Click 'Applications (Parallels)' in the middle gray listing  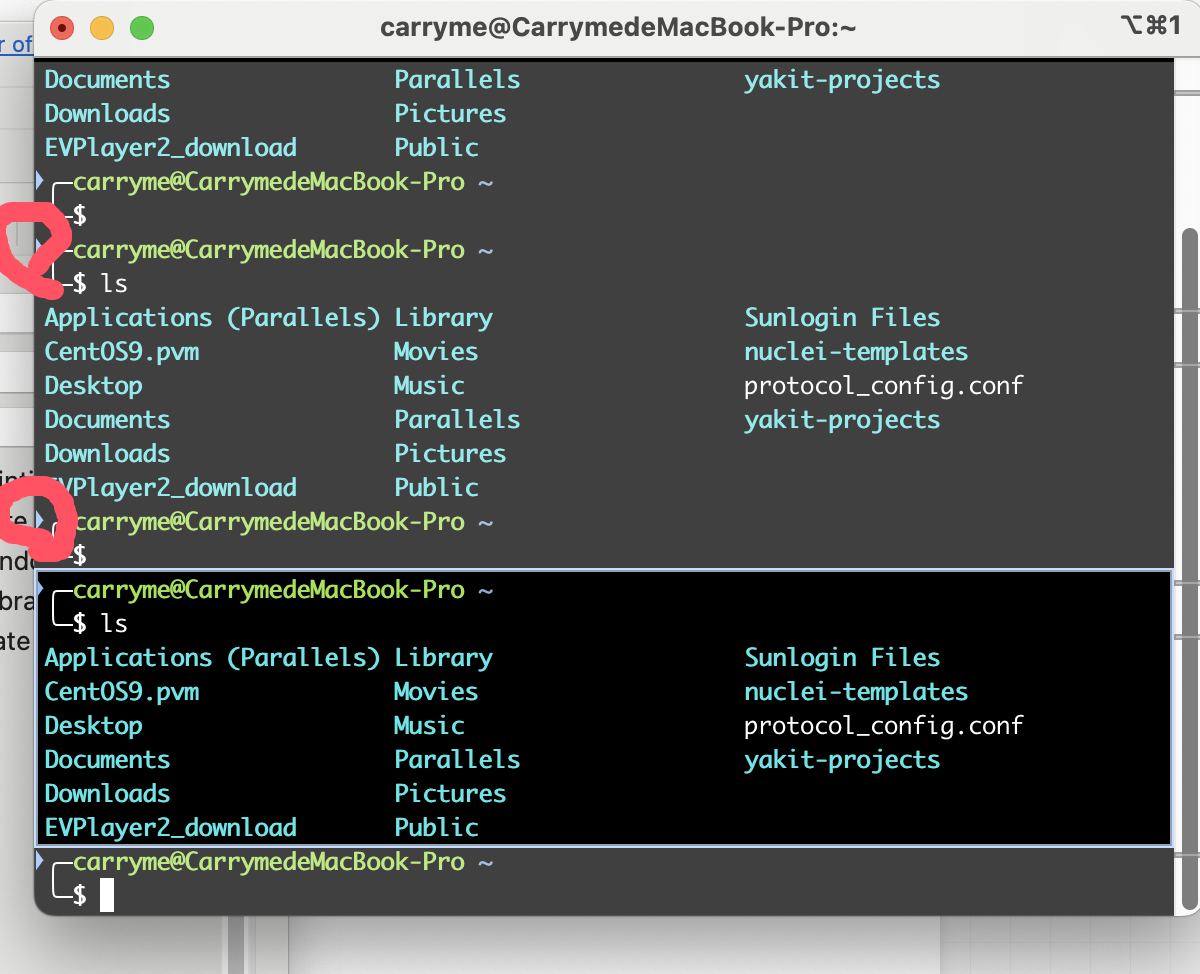[x=212, y=318]
